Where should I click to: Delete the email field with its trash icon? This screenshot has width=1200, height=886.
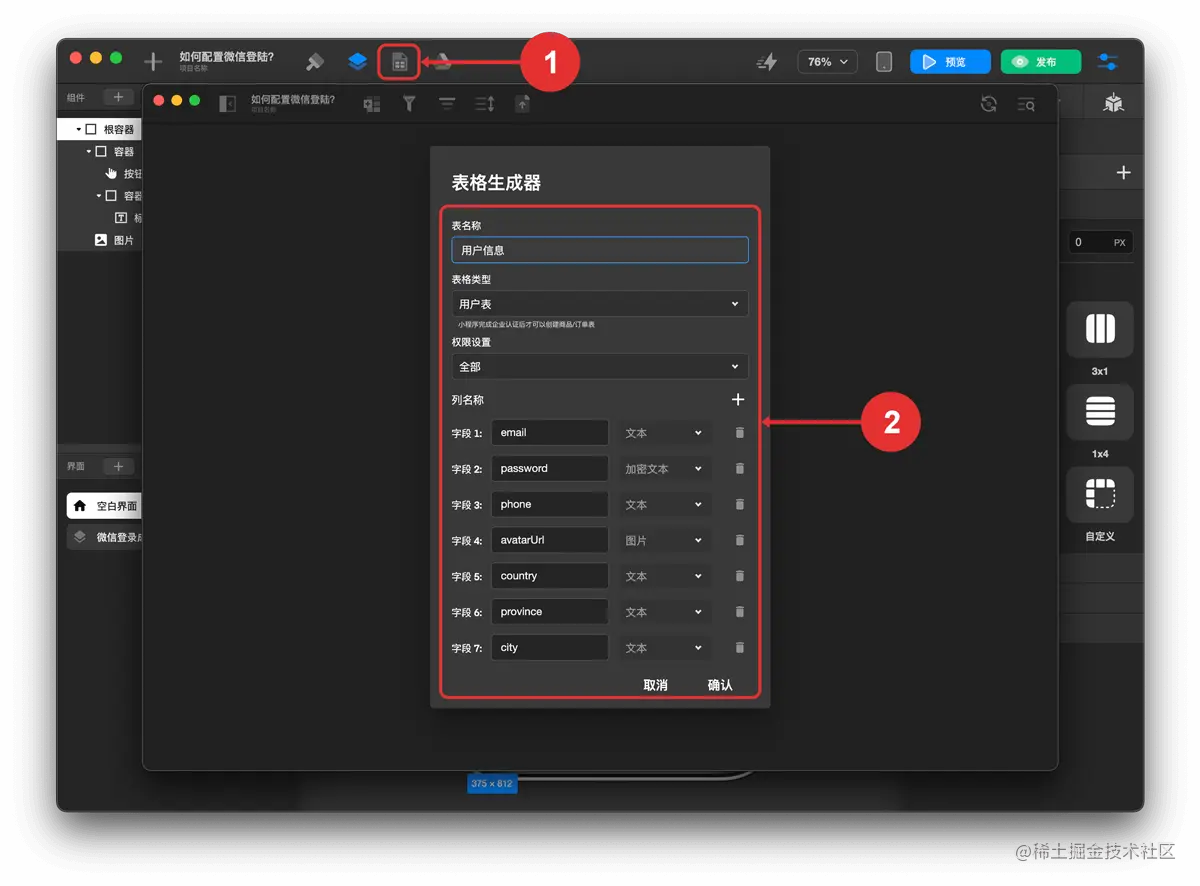(x=740, y=433)
